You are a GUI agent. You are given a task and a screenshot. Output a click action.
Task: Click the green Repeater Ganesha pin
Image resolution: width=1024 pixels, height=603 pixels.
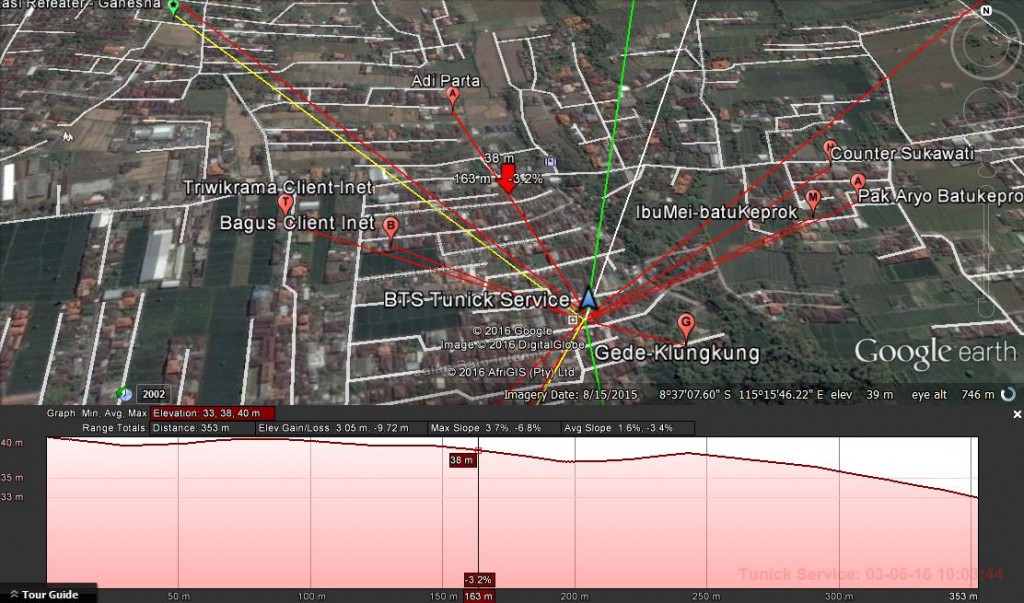(173, 7)
